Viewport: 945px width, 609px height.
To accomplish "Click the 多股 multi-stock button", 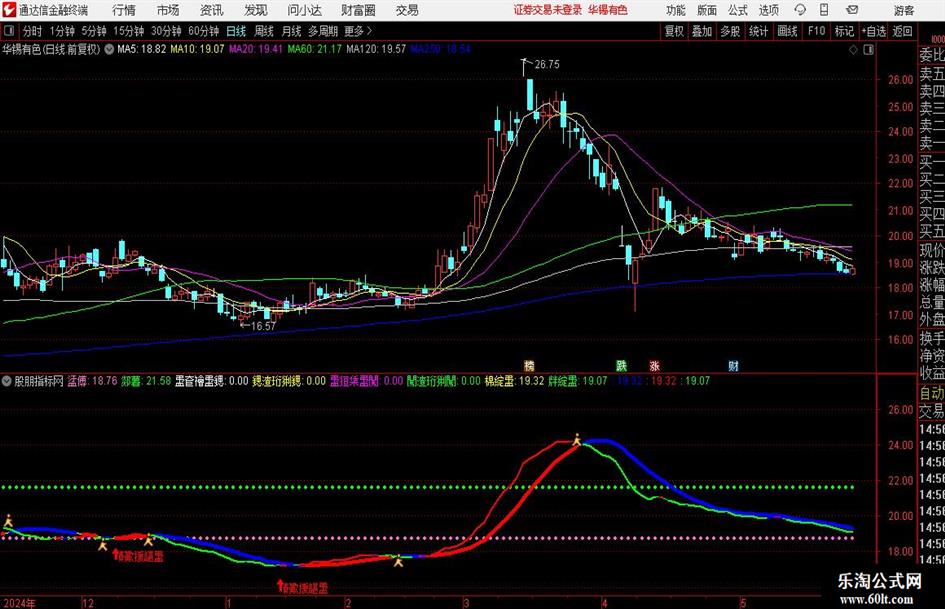I will coord(730,31).
